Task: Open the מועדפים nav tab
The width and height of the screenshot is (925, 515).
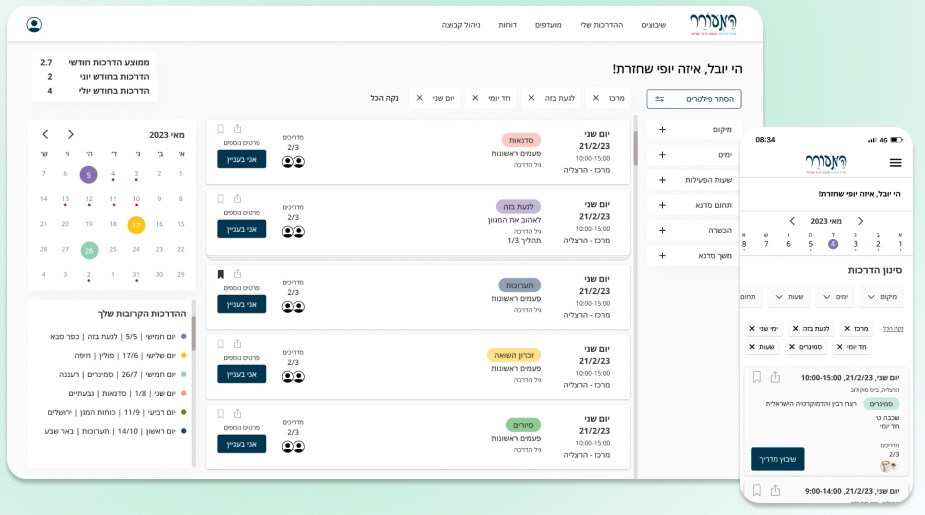Action: click(548, 25)
